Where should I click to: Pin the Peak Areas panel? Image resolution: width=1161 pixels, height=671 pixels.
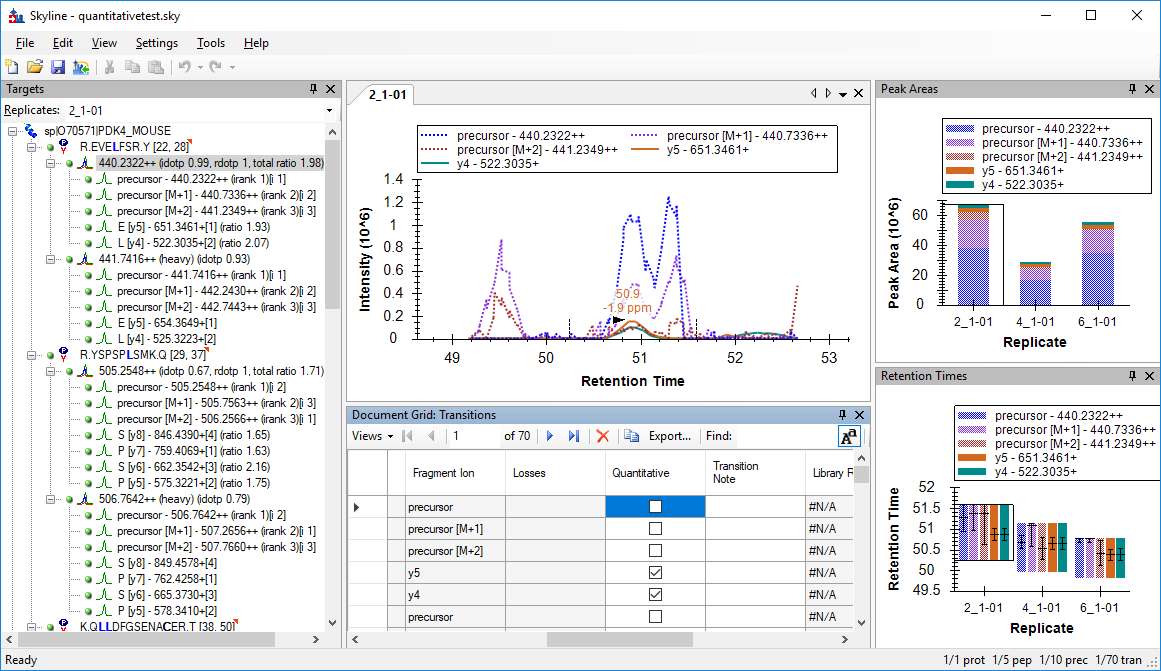pos(1132,89)
